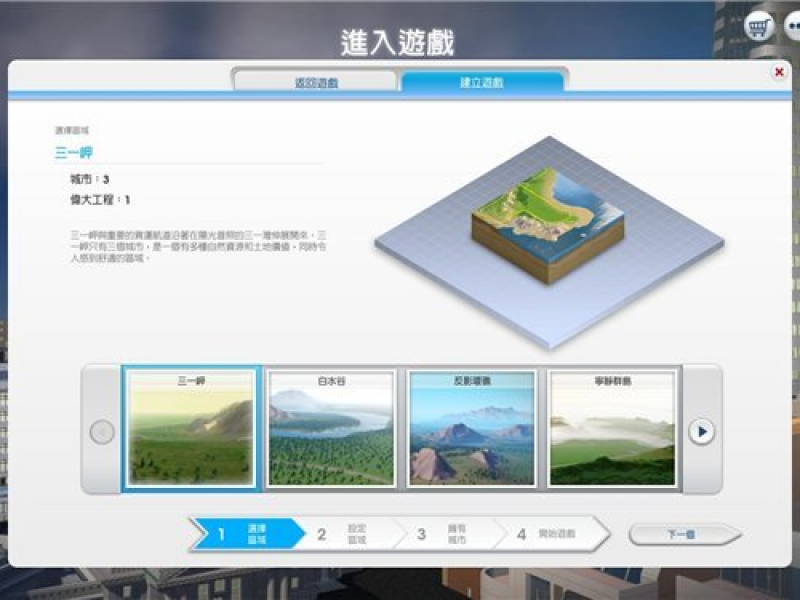
Task: Select the 反影環礁 region thumbnail
Action: [472, 429]
